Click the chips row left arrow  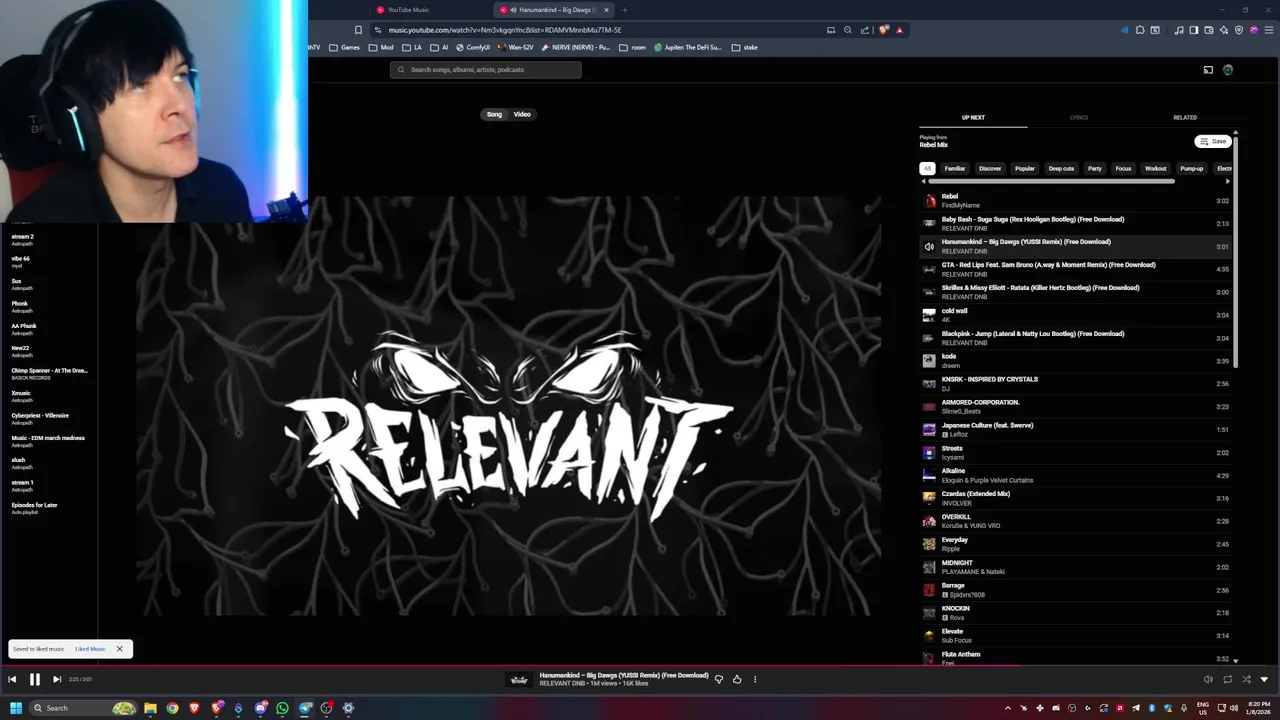(x=923, y=181)
